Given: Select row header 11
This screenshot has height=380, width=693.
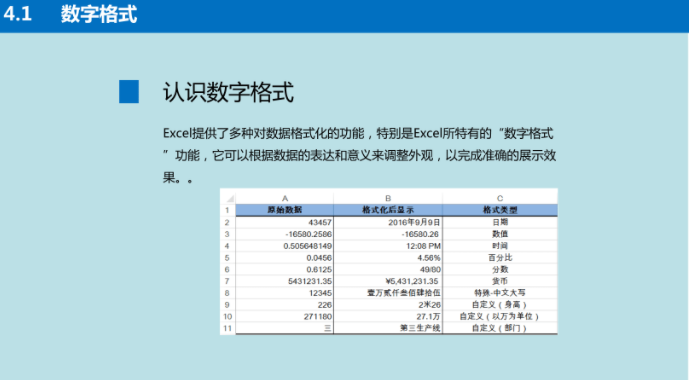Looking at the screenshot, I should (x=228, y=328).
